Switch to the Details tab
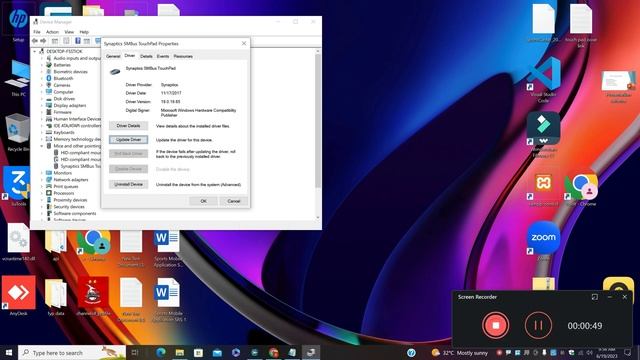The width and height of the screenshot is (640, 360). coord(146,56)
